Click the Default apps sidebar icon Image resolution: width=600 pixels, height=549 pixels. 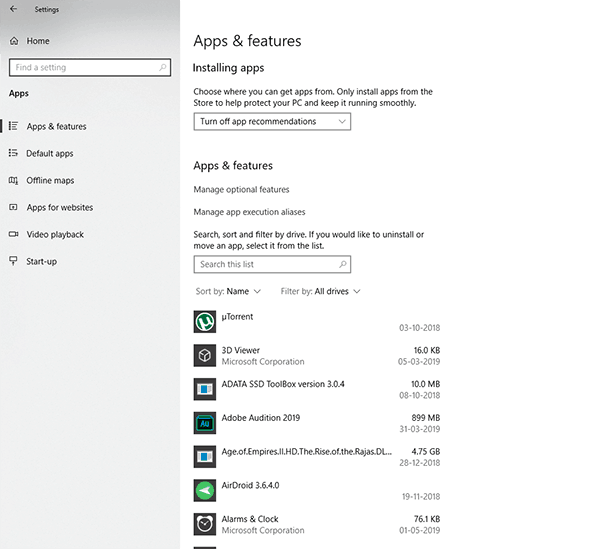pos(13,153)
